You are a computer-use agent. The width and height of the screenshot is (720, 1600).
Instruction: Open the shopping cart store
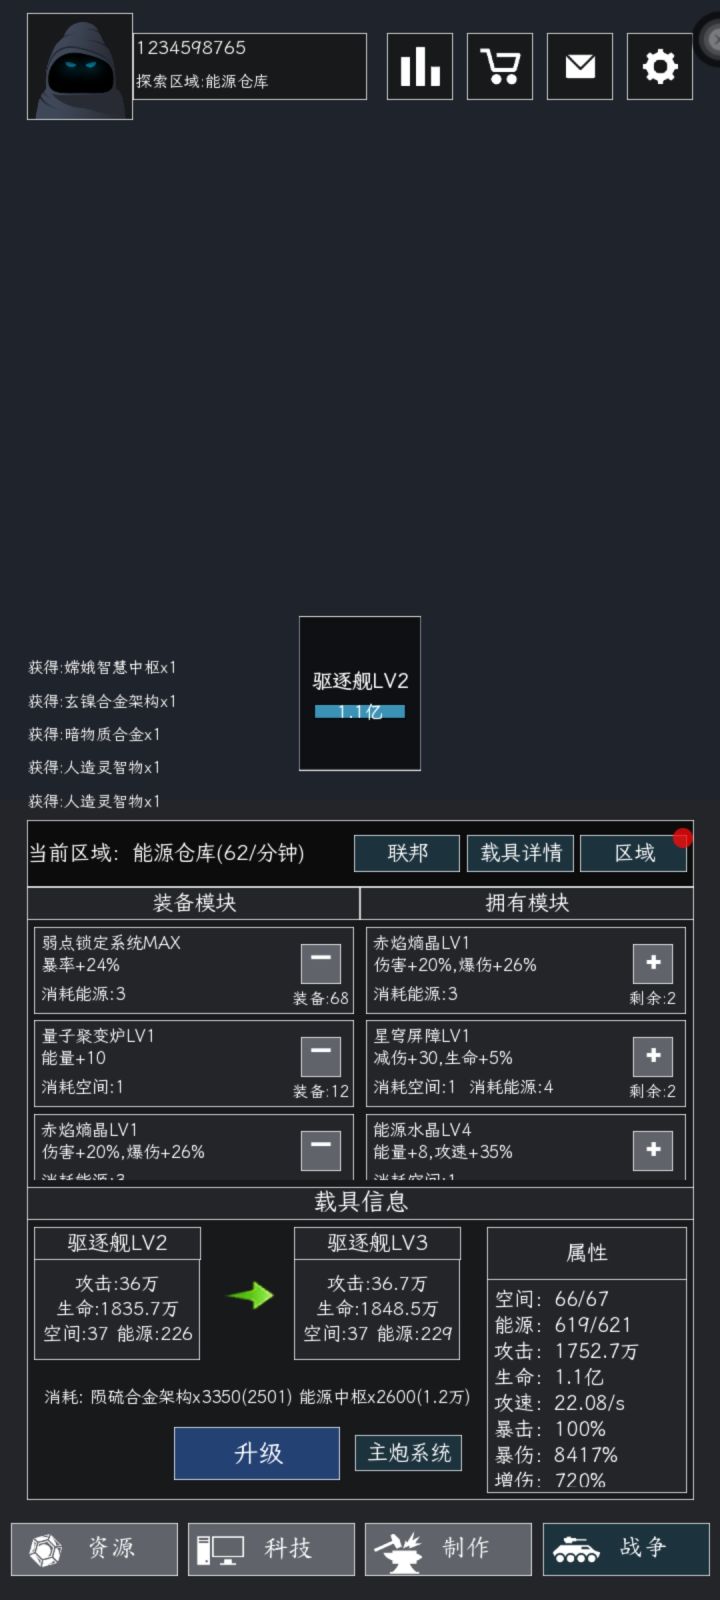point(500,66)
